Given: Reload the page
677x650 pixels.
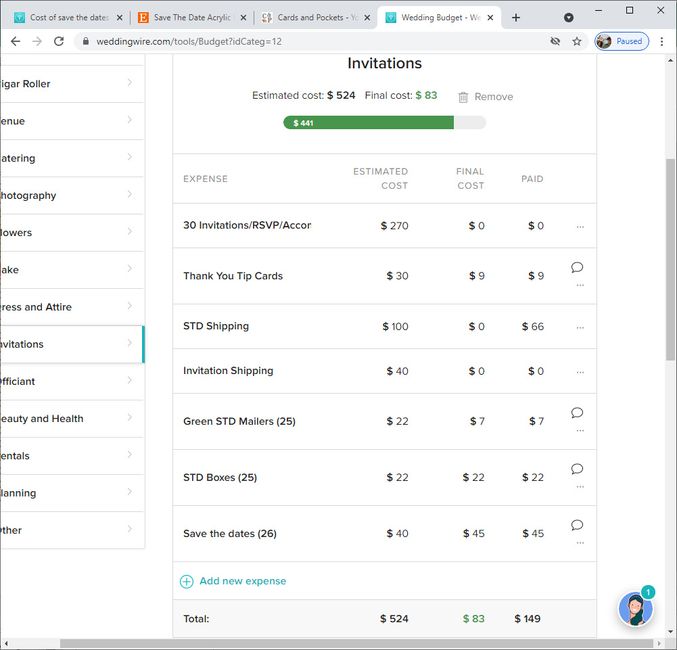Looking at the screenshot, I should coord(59,42).
